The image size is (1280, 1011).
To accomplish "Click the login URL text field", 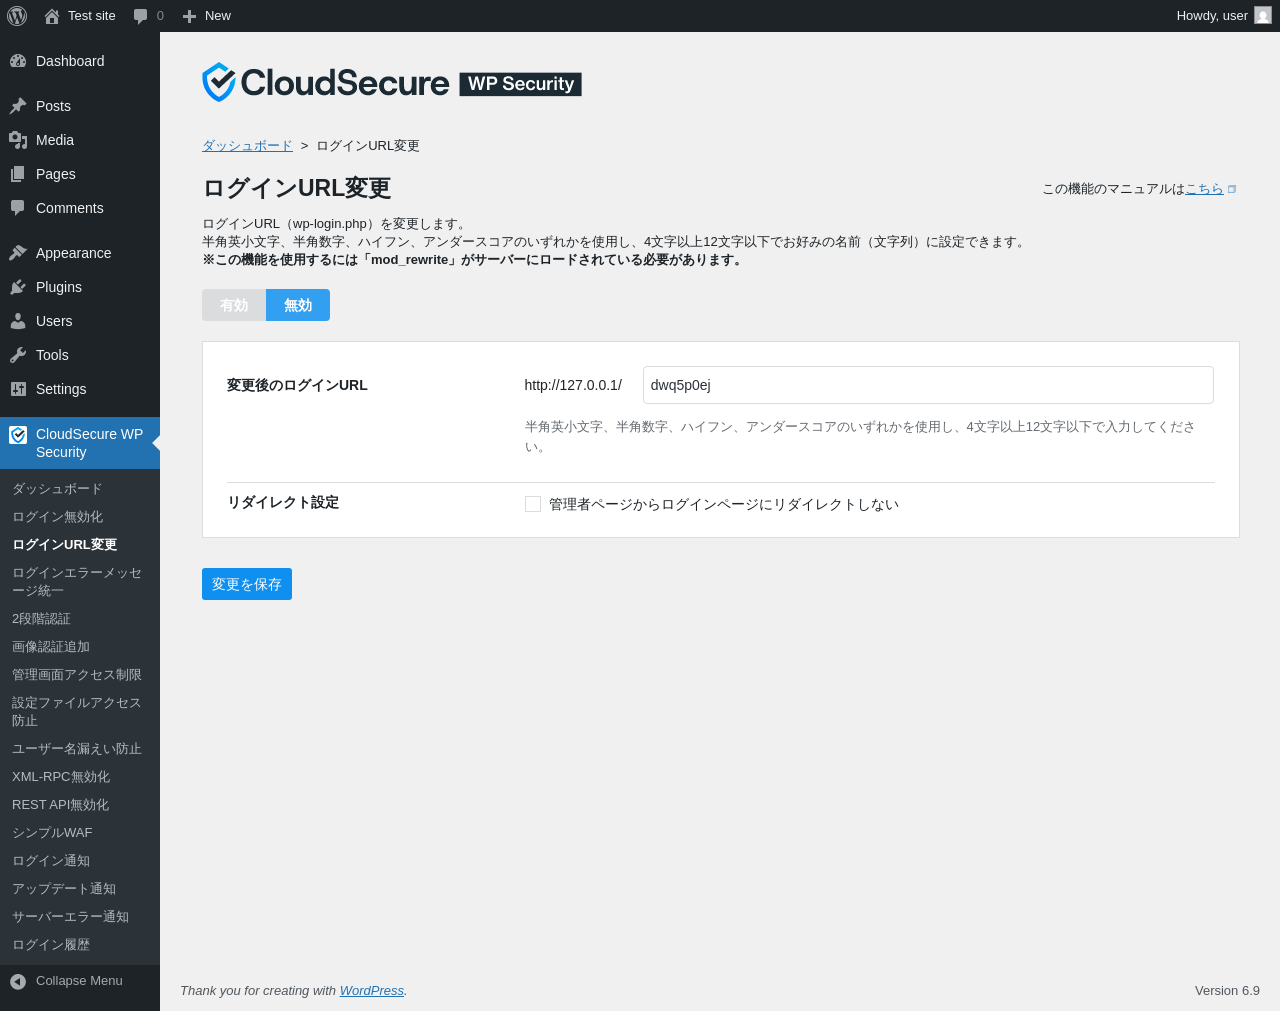I will pos(928,385).
